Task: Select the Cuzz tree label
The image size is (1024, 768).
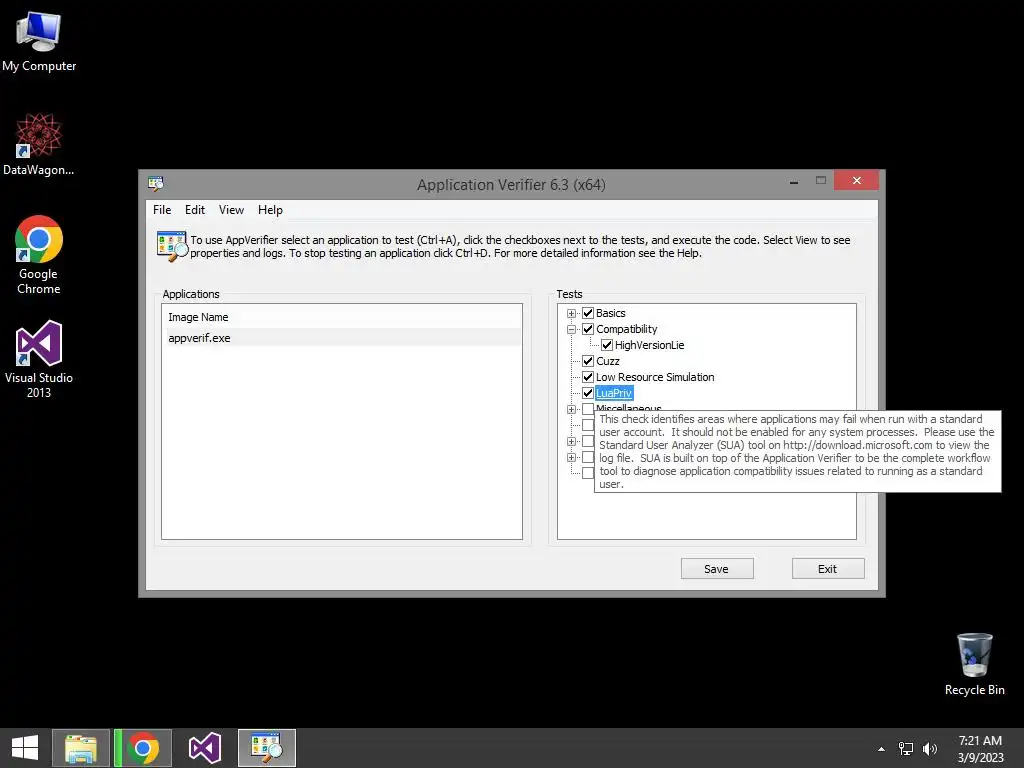Action: click(x=607, y=361)
